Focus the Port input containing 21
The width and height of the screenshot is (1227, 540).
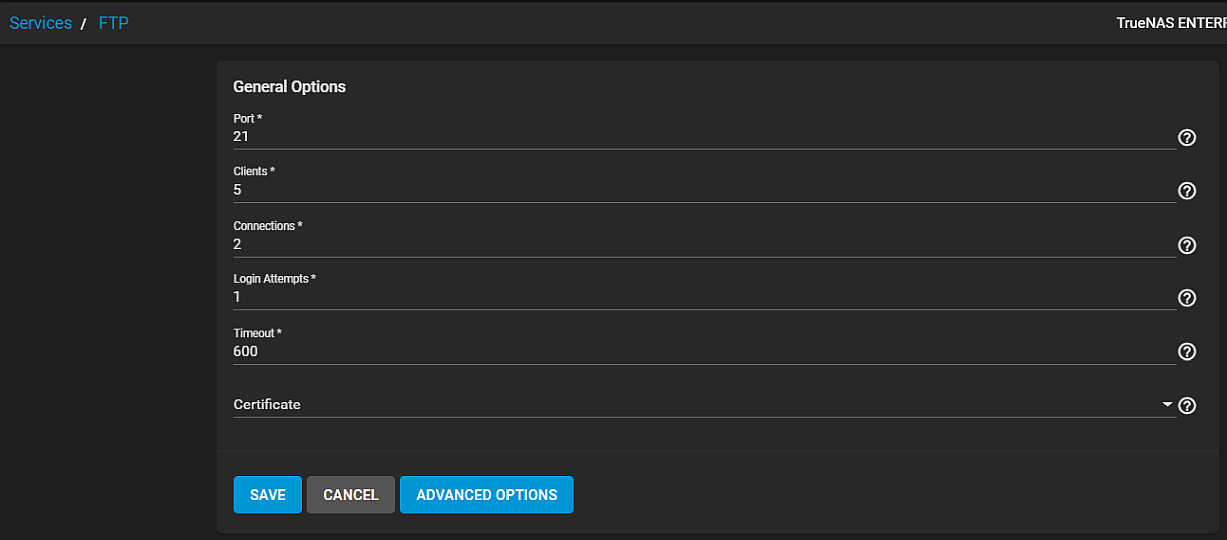pyautogui.click(x=700, y=137)
